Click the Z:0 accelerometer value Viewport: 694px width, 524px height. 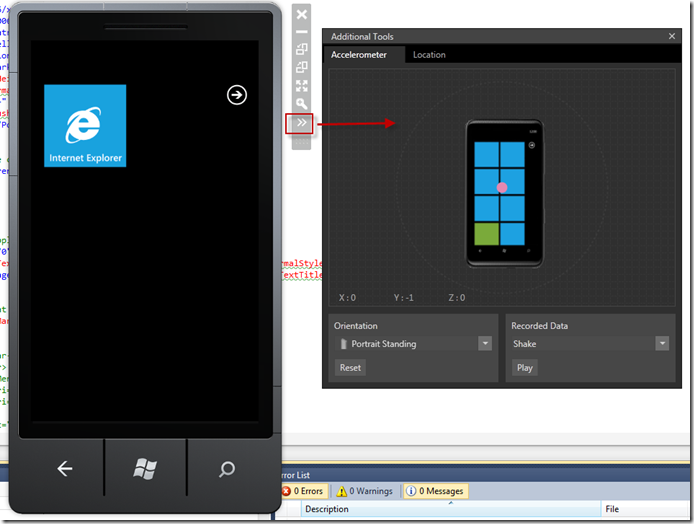click(457, 298)
